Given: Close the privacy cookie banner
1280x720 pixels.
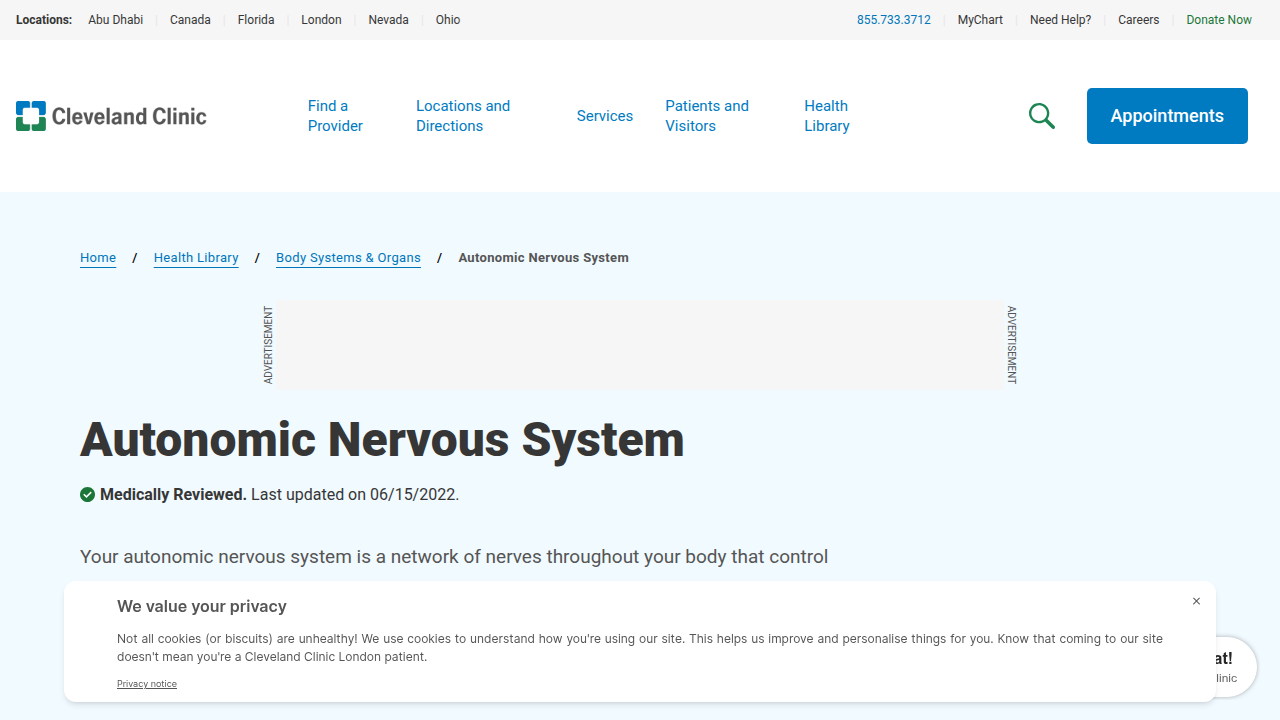Looking at the screenshot, I should click(x=1196, y=601).
